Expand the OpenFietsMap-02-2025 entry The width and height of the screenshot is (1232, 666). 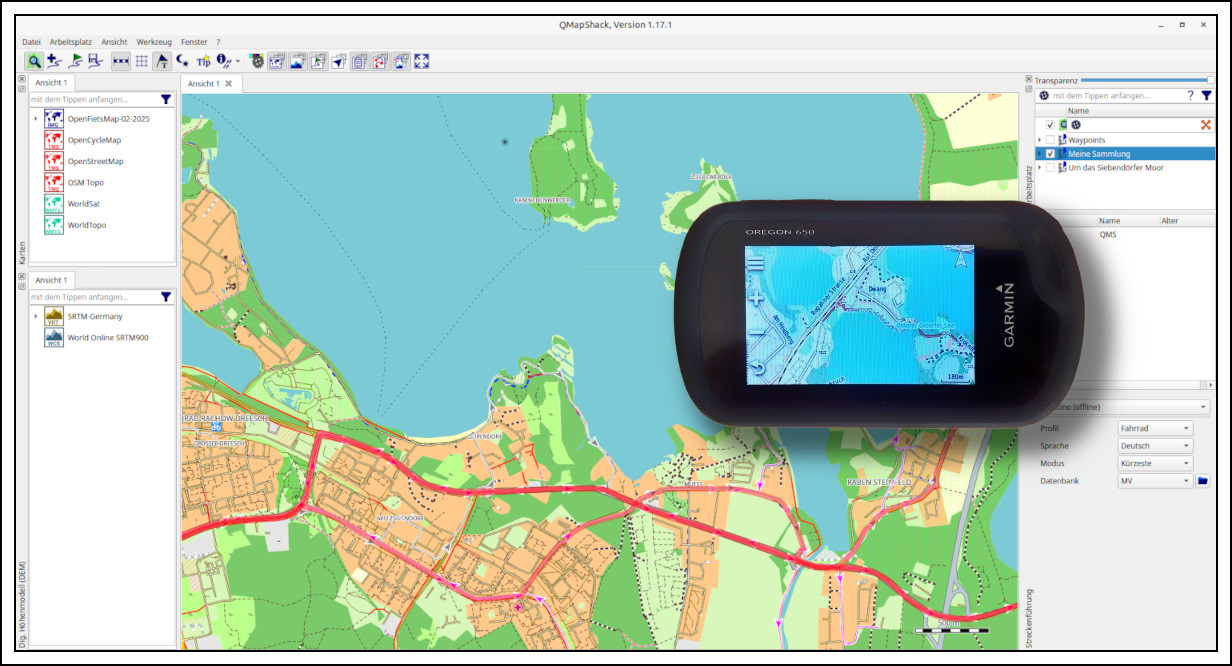tap(36, 119)
